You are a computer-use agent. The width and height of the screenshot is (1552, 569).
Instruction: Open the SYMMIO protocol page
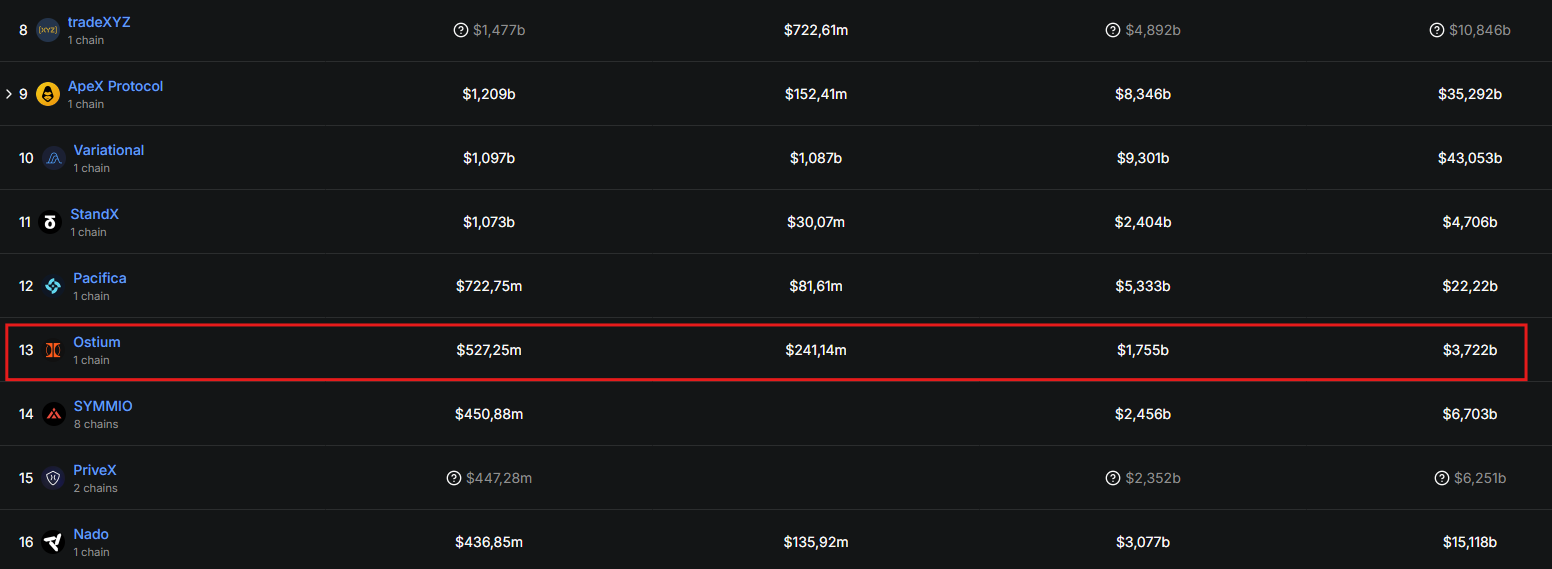tap(103, 406)
